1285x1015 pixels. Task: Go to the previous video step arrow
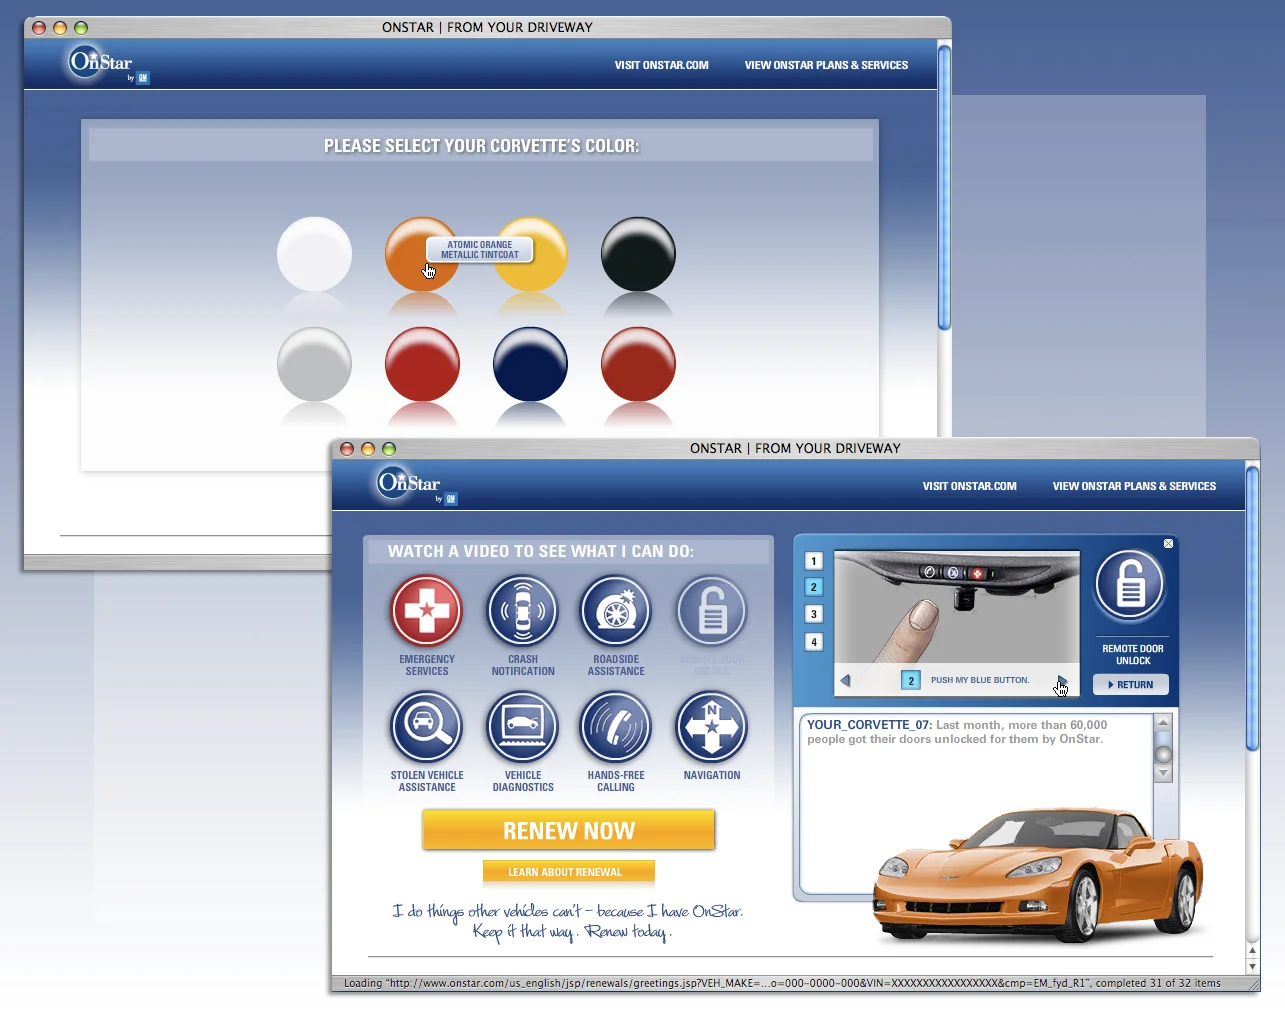tap(845, 680)
